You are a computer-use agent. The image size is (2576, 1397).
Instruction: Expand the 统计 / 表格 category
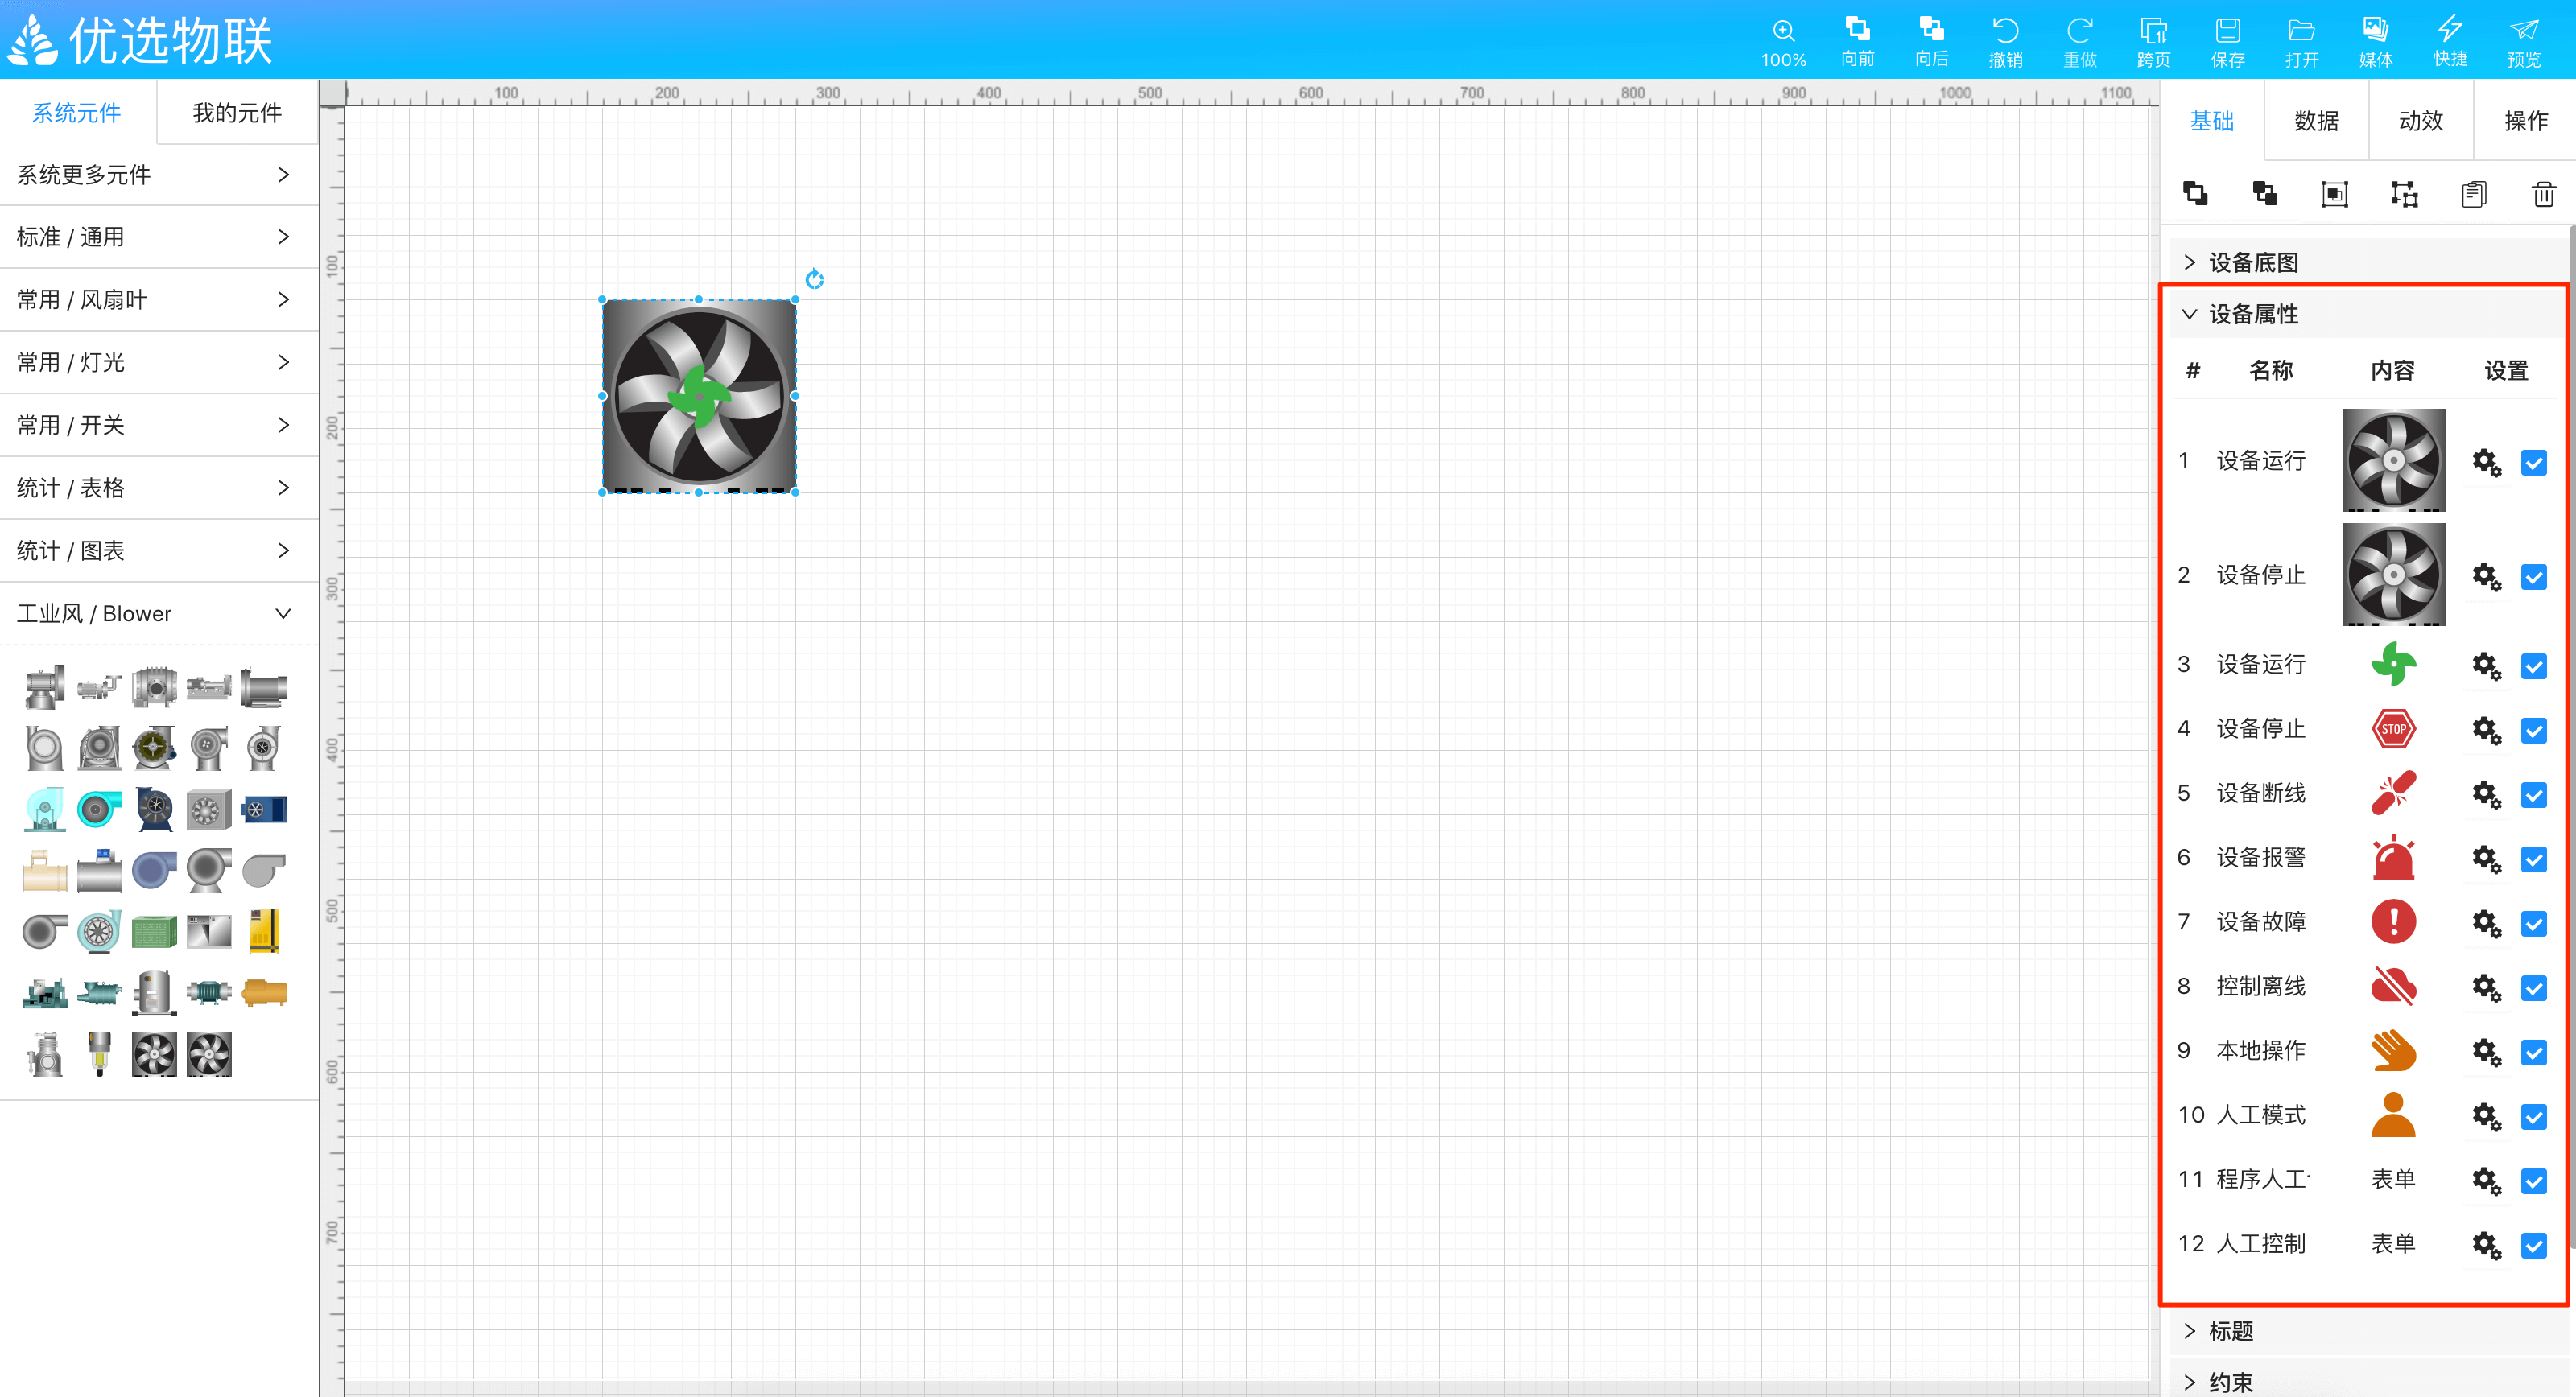pos(159,488)
